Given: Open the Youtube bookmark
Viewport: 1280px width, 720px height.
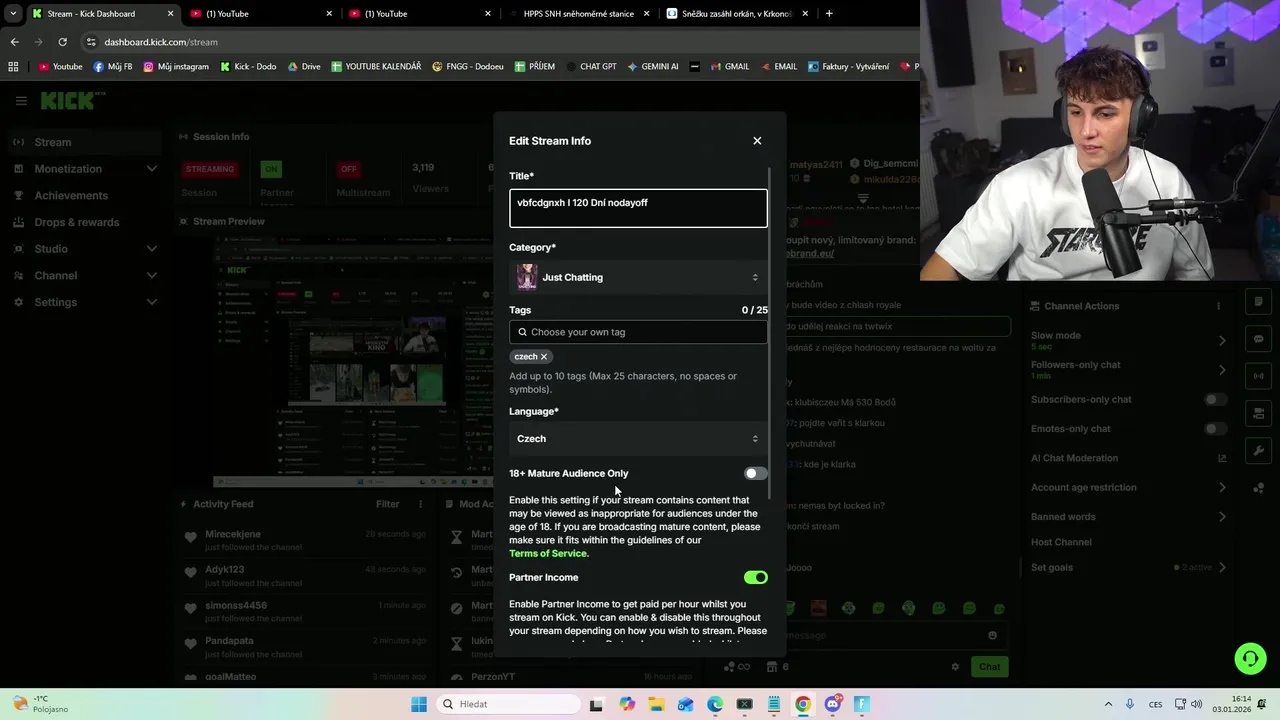Looking at the screenshot, I should [60, 67].
